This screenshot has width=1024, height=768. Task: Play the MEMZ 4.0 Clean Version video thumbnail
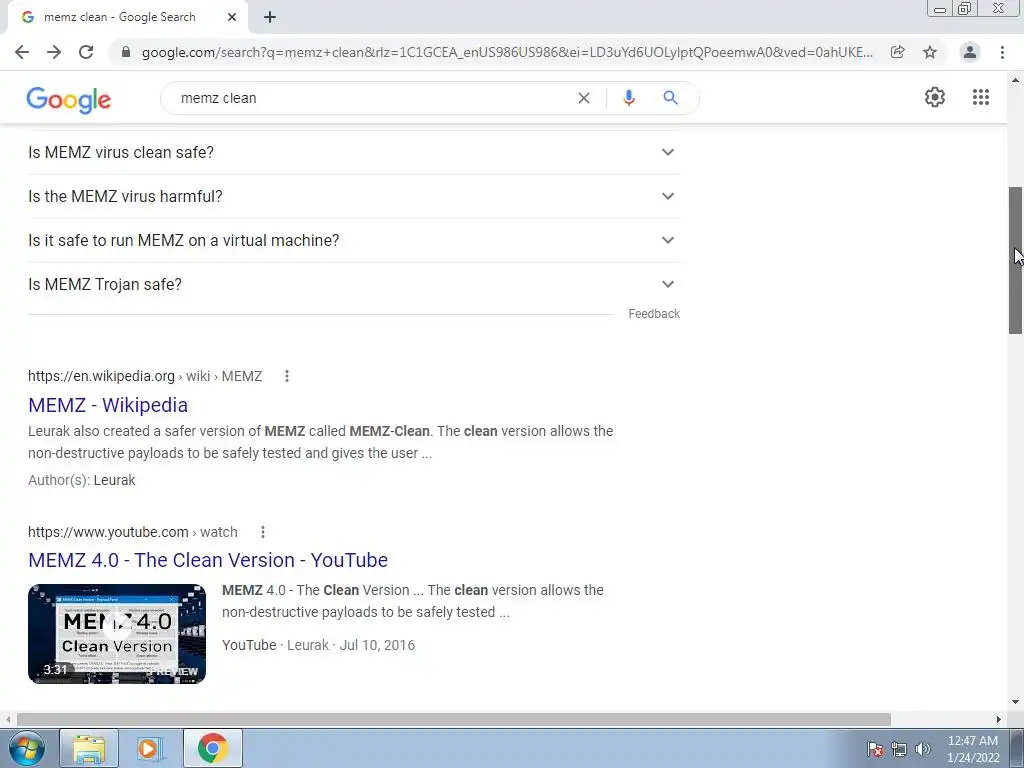point(117,633)
